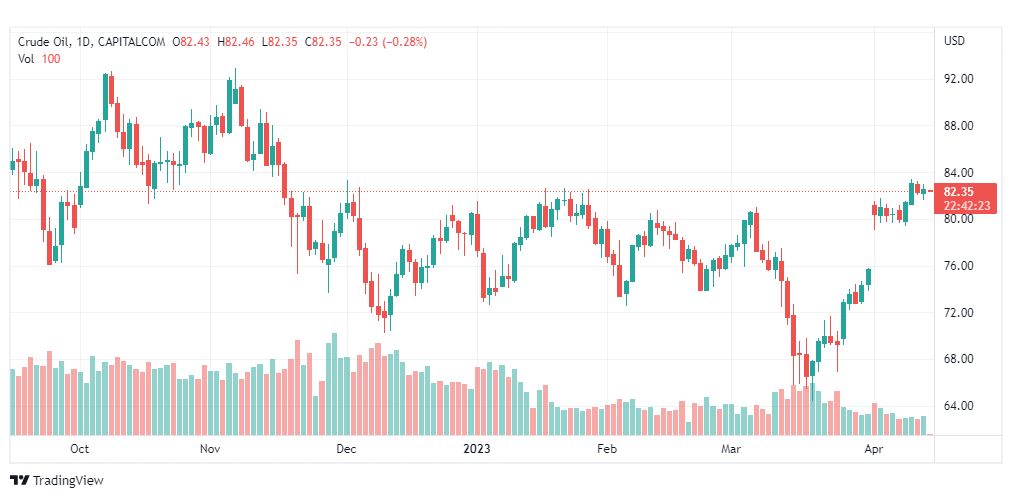Click the current price label 82.35
This screenshot has width=1012, height=498.
(958, 191)
